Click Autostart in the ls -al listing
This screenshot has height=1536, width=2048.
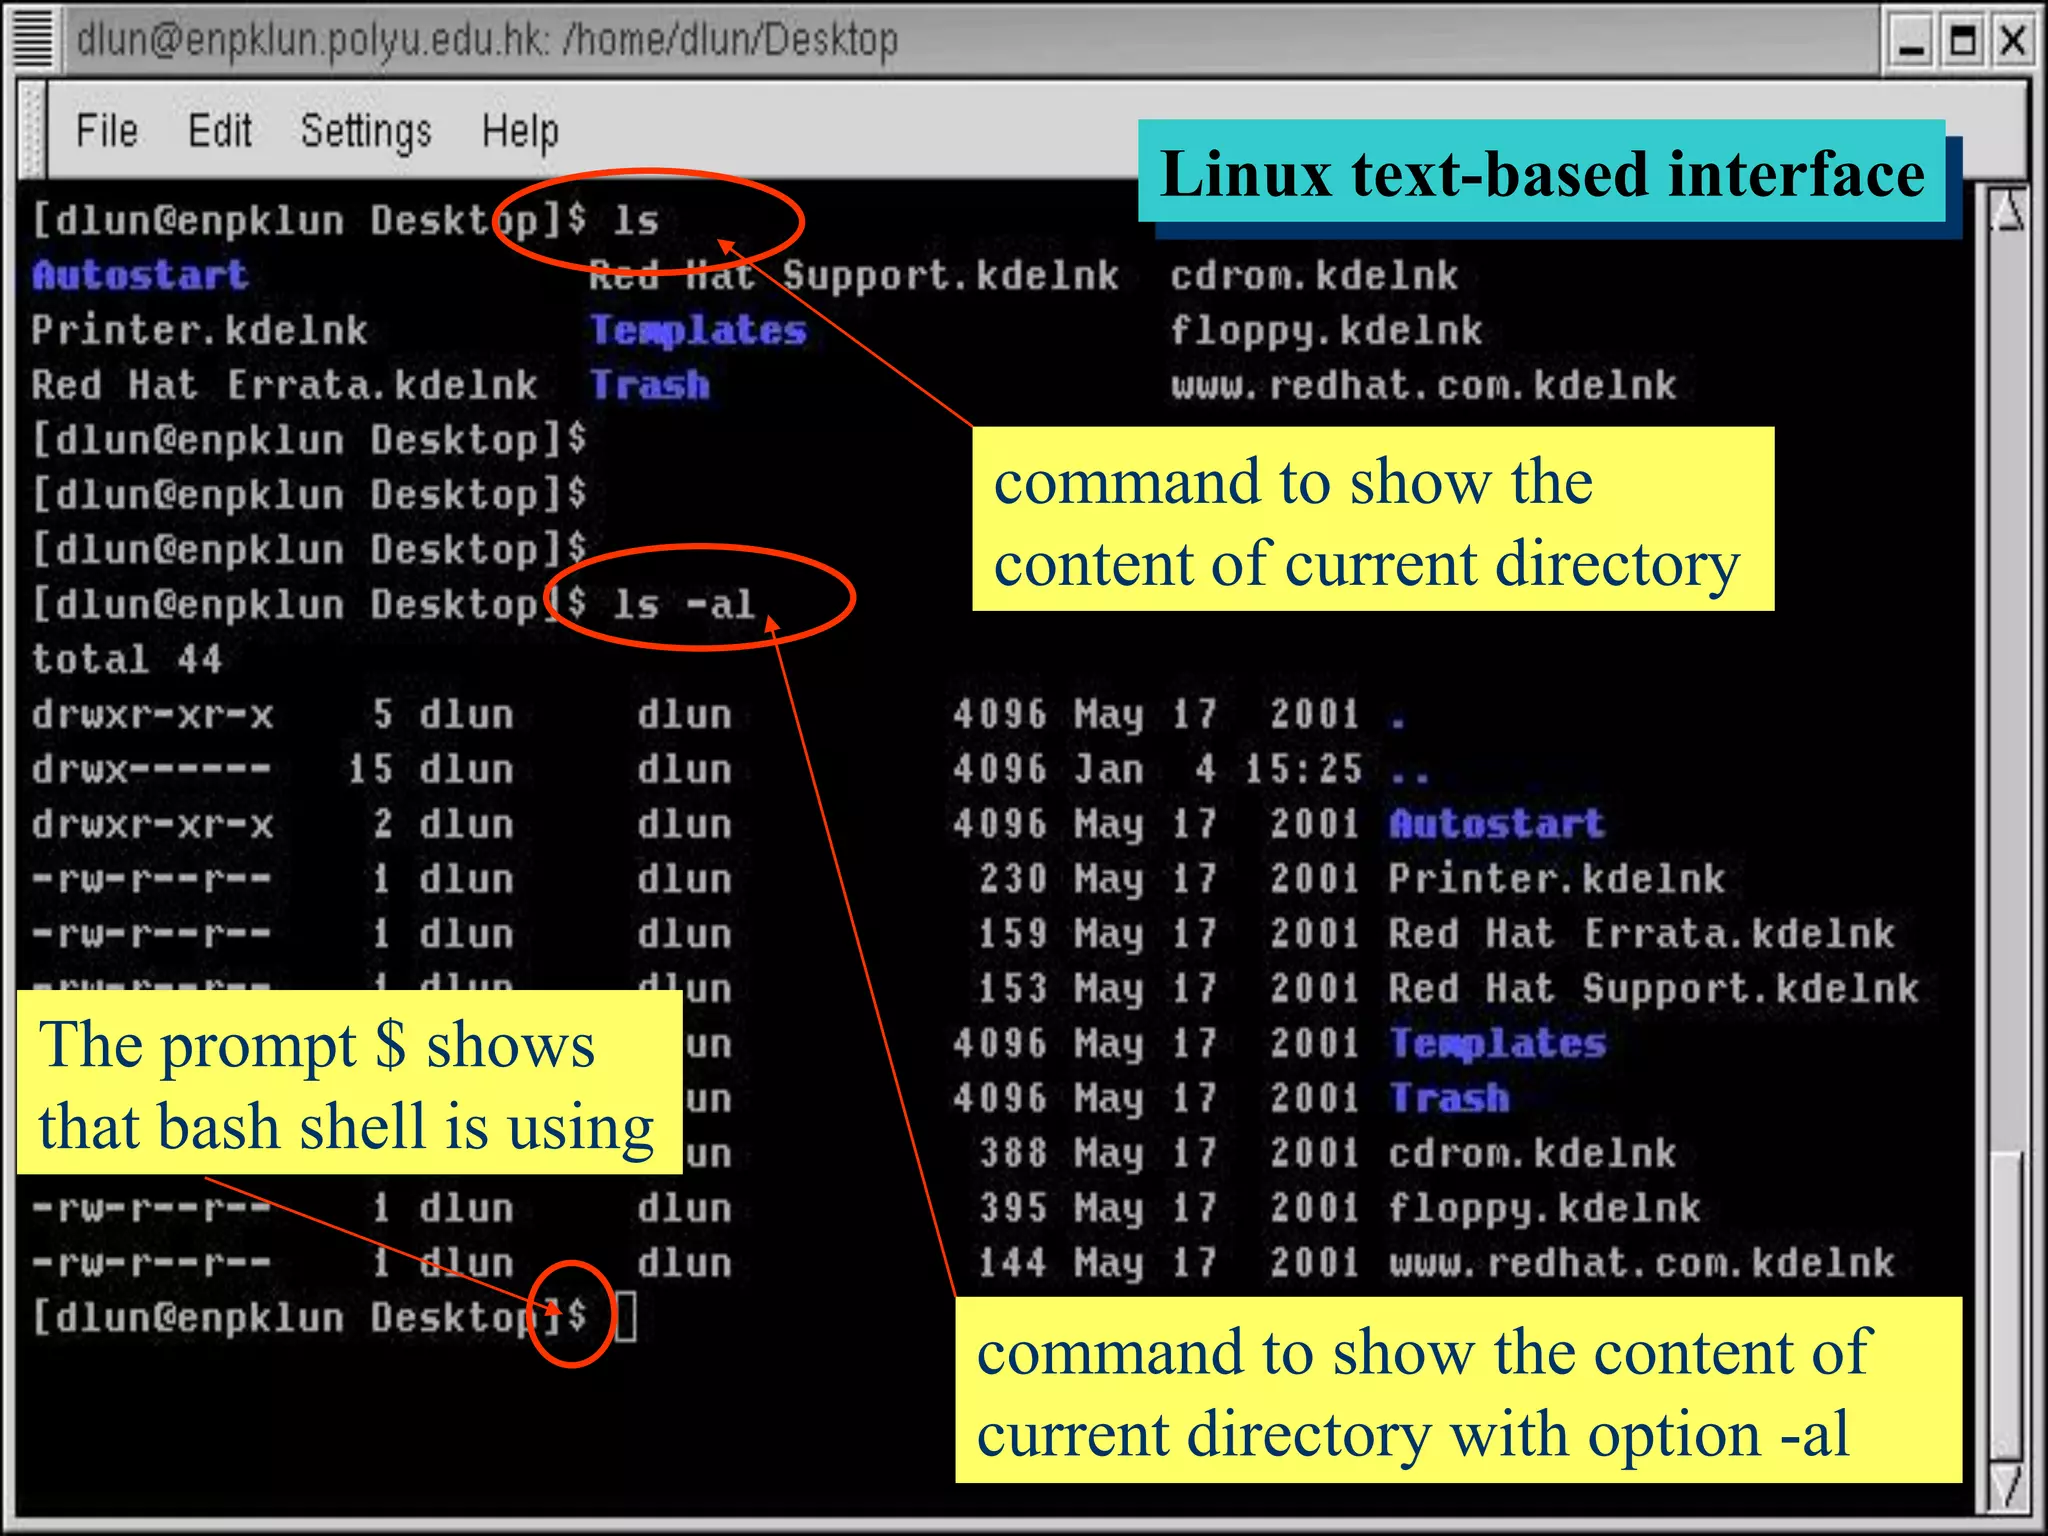(x=1497, y=824)
